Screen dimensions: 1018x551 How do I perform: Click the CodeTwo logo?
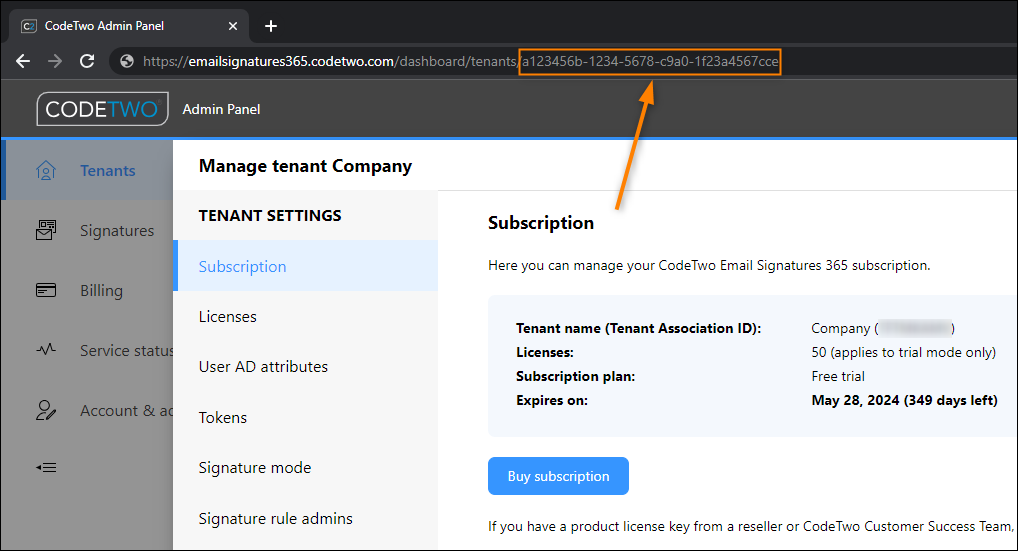point(103,109)
